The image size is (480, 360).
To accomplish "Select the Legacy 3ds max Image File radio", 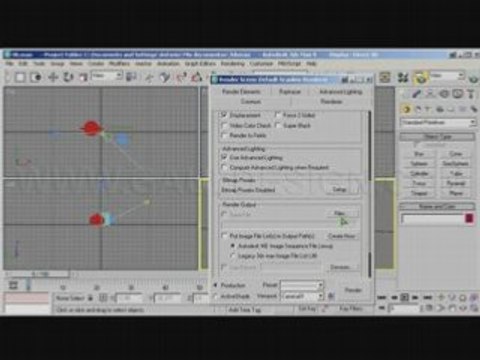I will [233, 256].
